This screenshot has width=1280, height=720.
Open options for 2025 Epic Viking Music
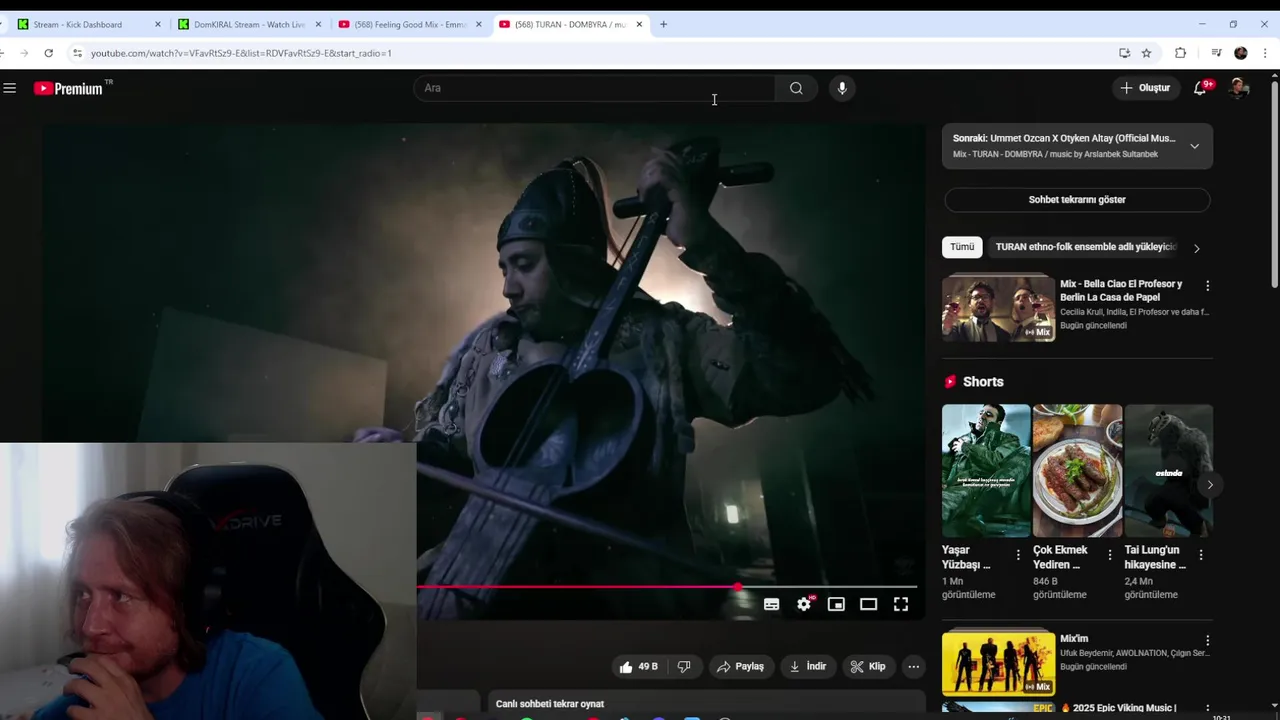[x=1207, y=709]
